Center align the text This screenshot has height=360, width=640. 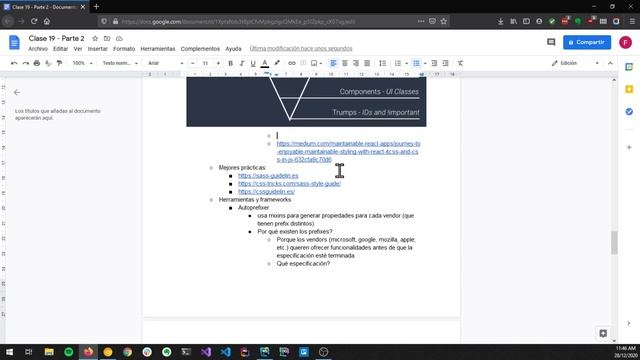pos(345,63)
